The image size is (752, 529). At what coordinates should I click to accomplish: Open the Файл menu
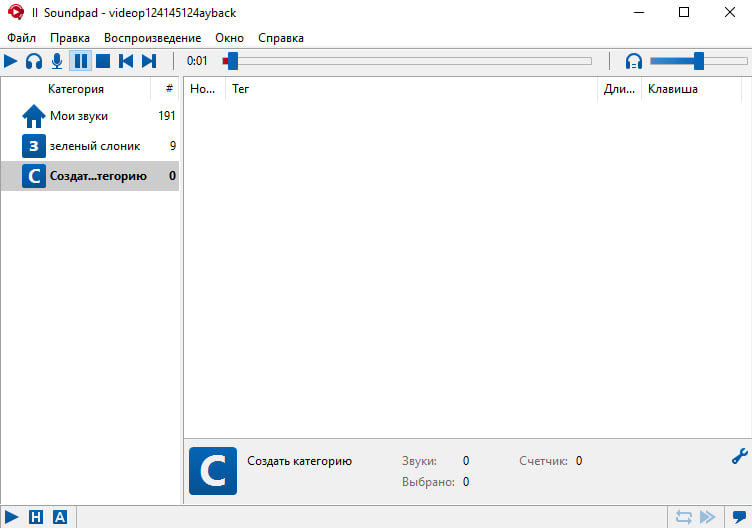click(21, 38)
